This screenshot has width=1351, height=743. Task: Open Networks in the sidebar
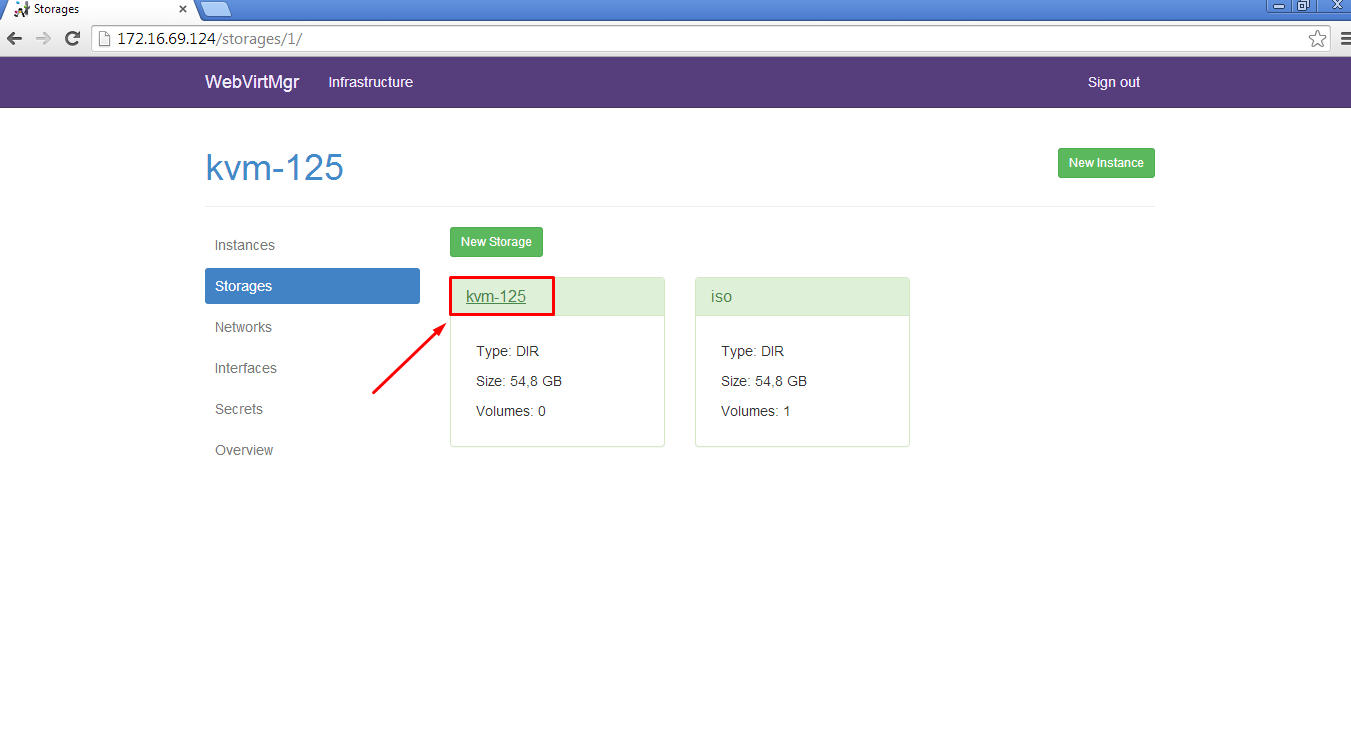(312, 327)
